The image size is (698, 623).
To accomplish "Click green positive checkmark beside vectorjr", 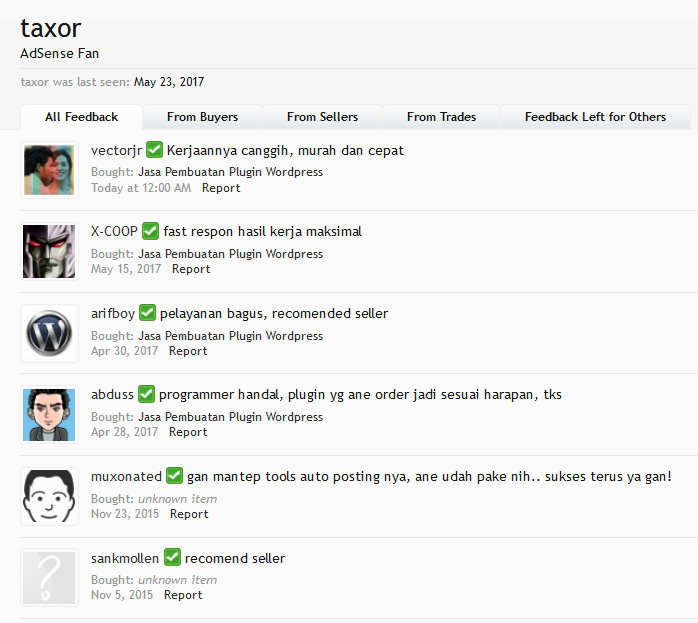I will (x=154, y=150).
